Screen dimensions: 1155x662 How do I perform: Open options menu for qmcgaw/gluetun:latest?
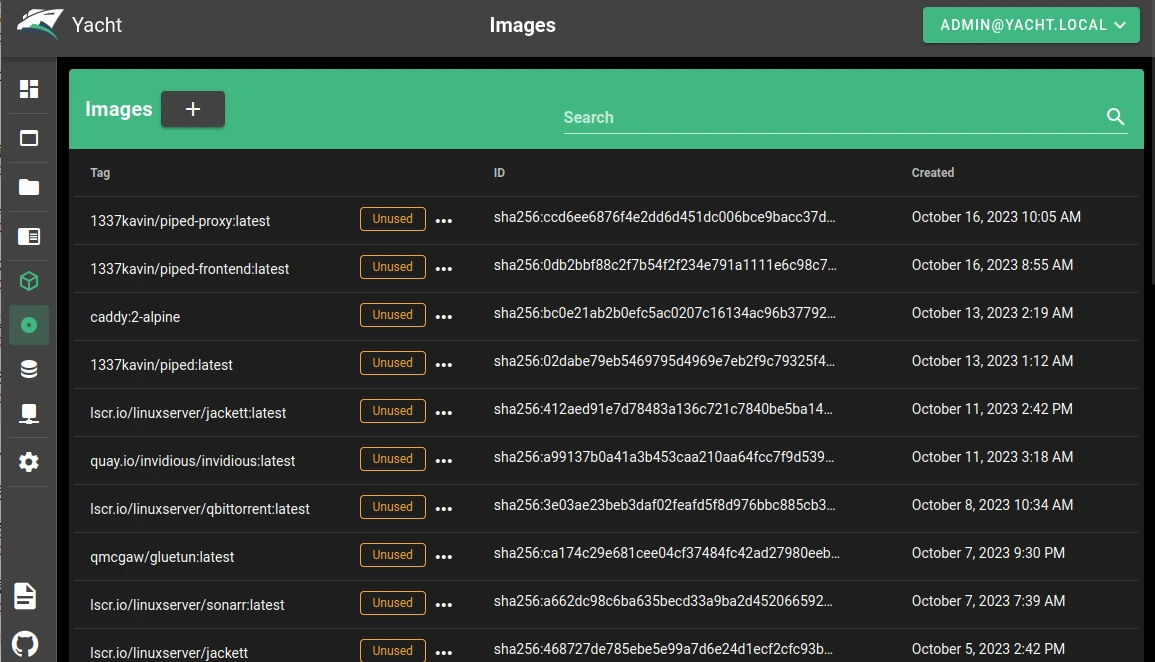tap(444, 557)
